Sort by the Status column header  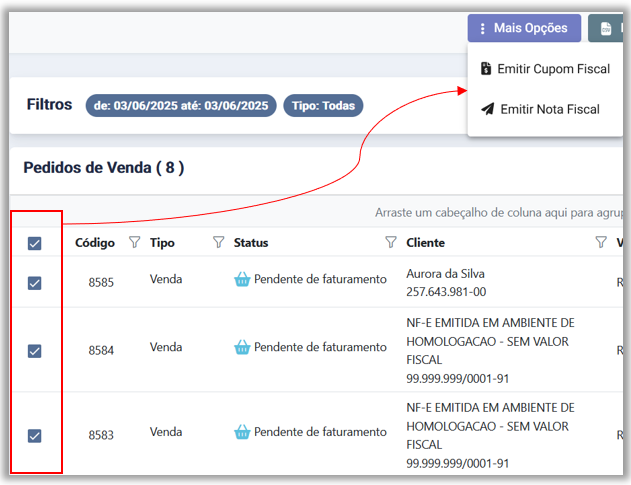251,242
